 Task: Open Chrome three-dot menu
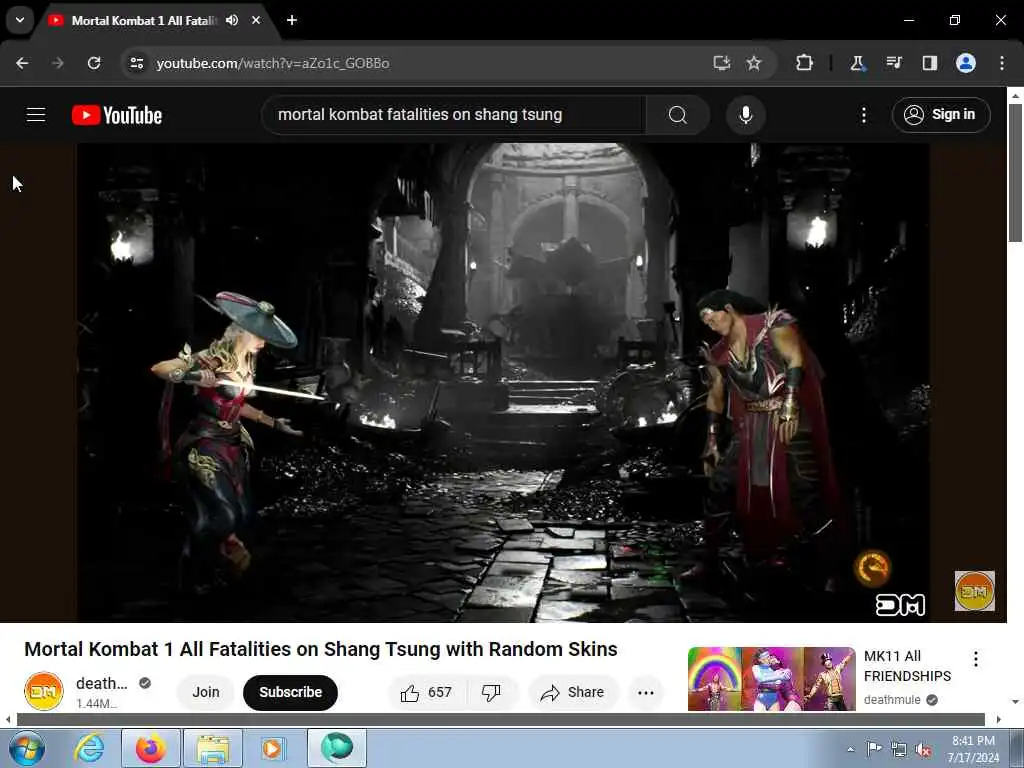tap(1002, 63)
